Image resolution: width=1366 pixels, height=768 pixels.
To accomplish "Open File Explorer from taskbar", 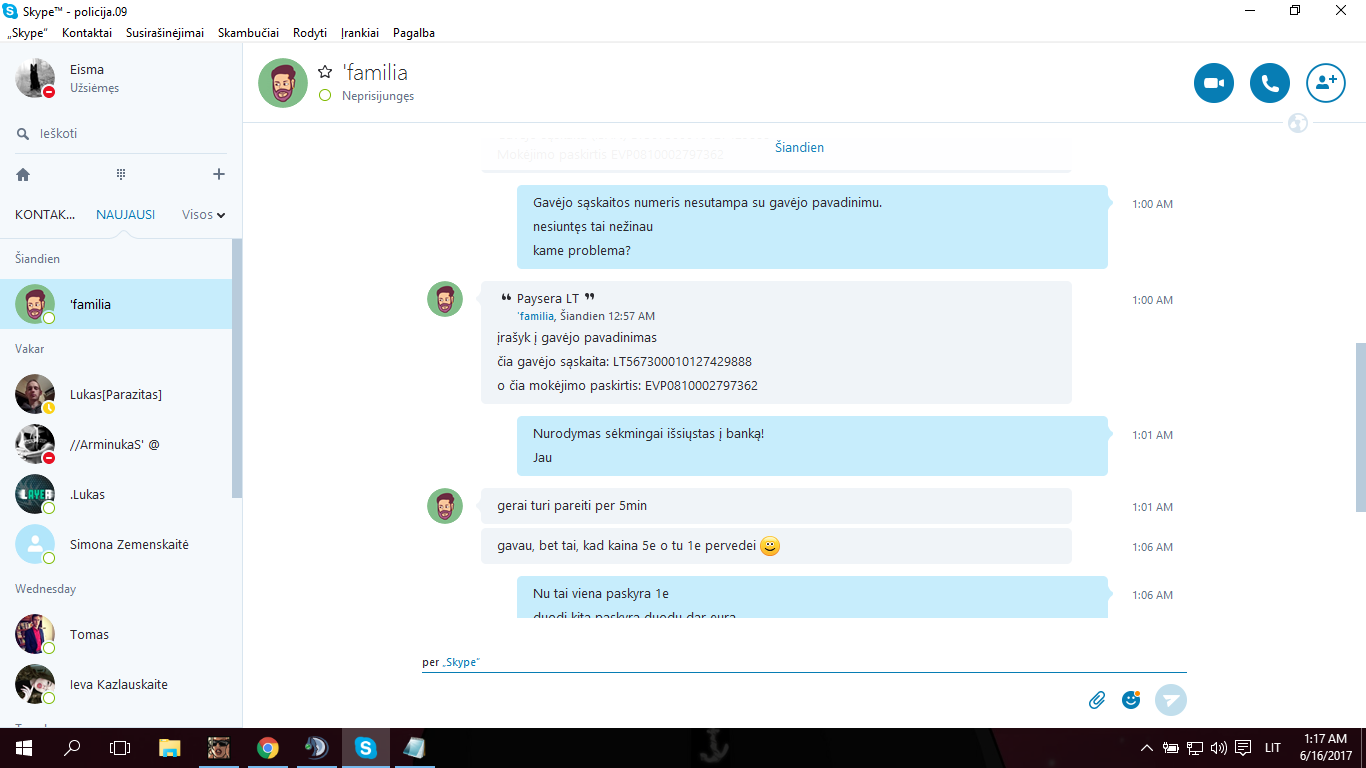I will point(170,747).
